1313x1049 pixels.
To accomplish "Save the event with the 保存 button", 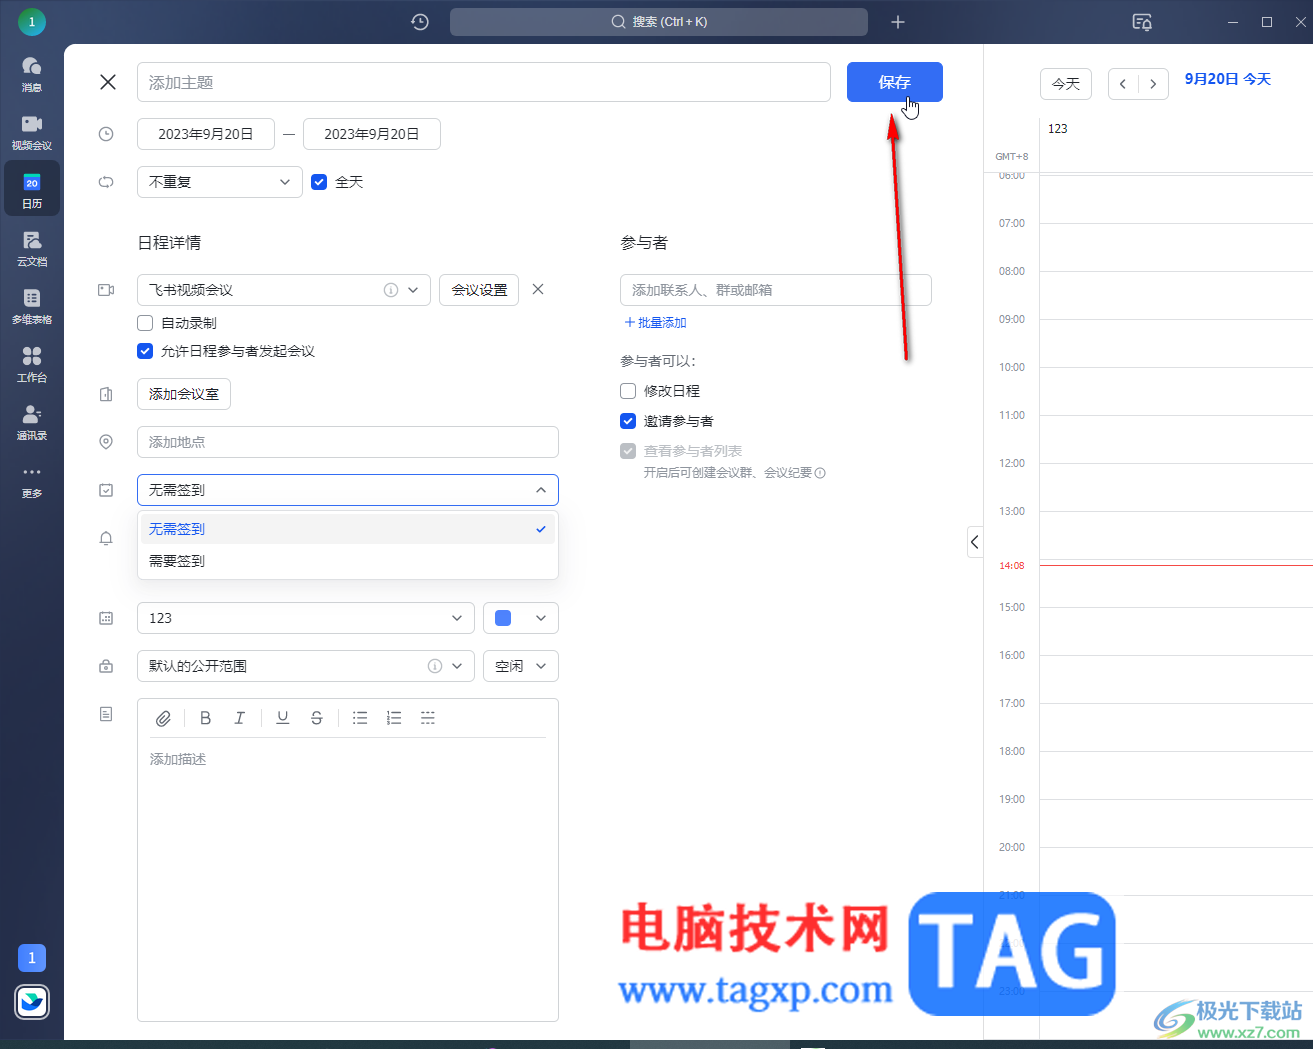I will [x=895, y=82].
